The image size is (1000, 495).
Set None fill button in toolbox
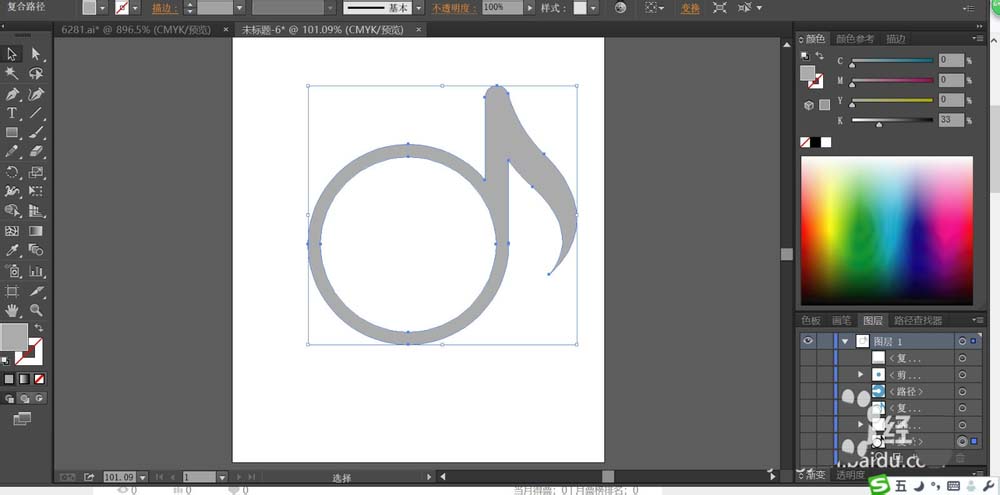[40, 379]
